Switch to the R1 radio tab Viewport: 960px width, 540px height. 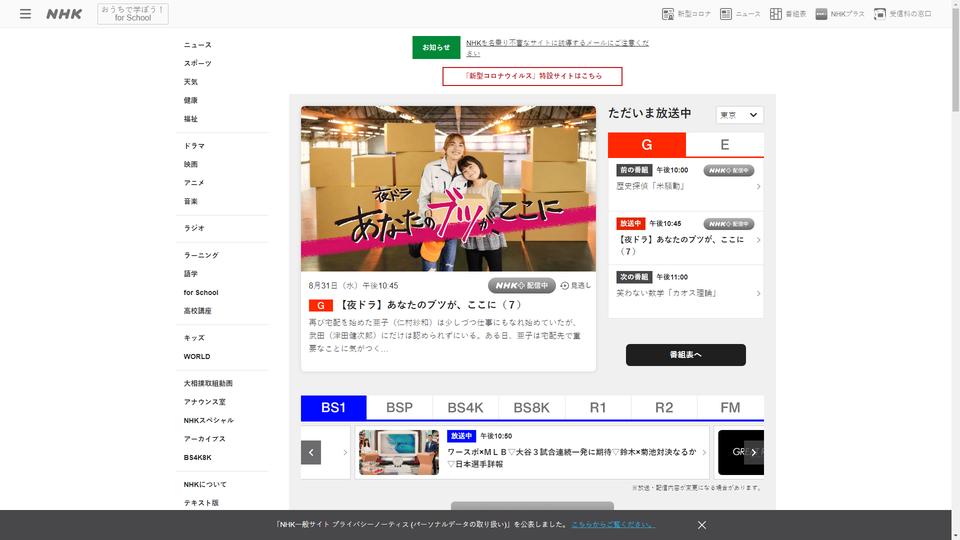[598, 408]
